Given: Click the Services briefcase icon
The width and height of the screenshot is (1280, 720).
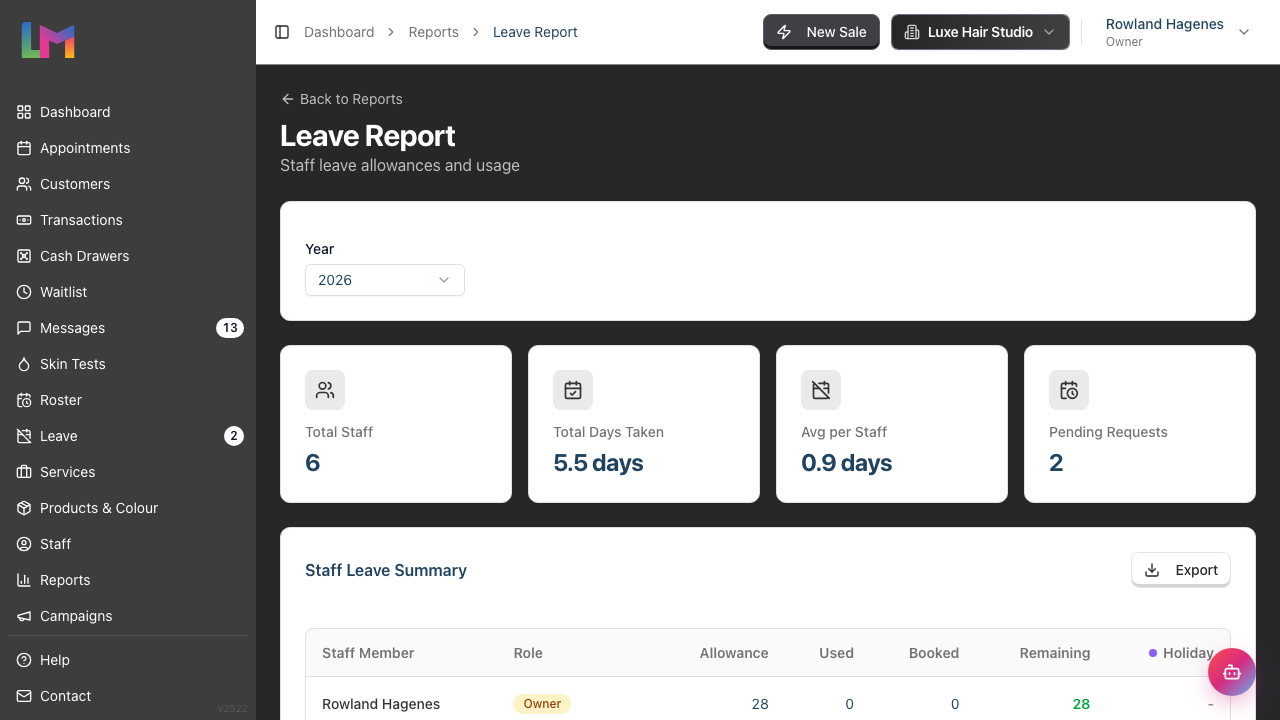Looking at the screenshot, I should pyautogui.click(x=24, y=472).
